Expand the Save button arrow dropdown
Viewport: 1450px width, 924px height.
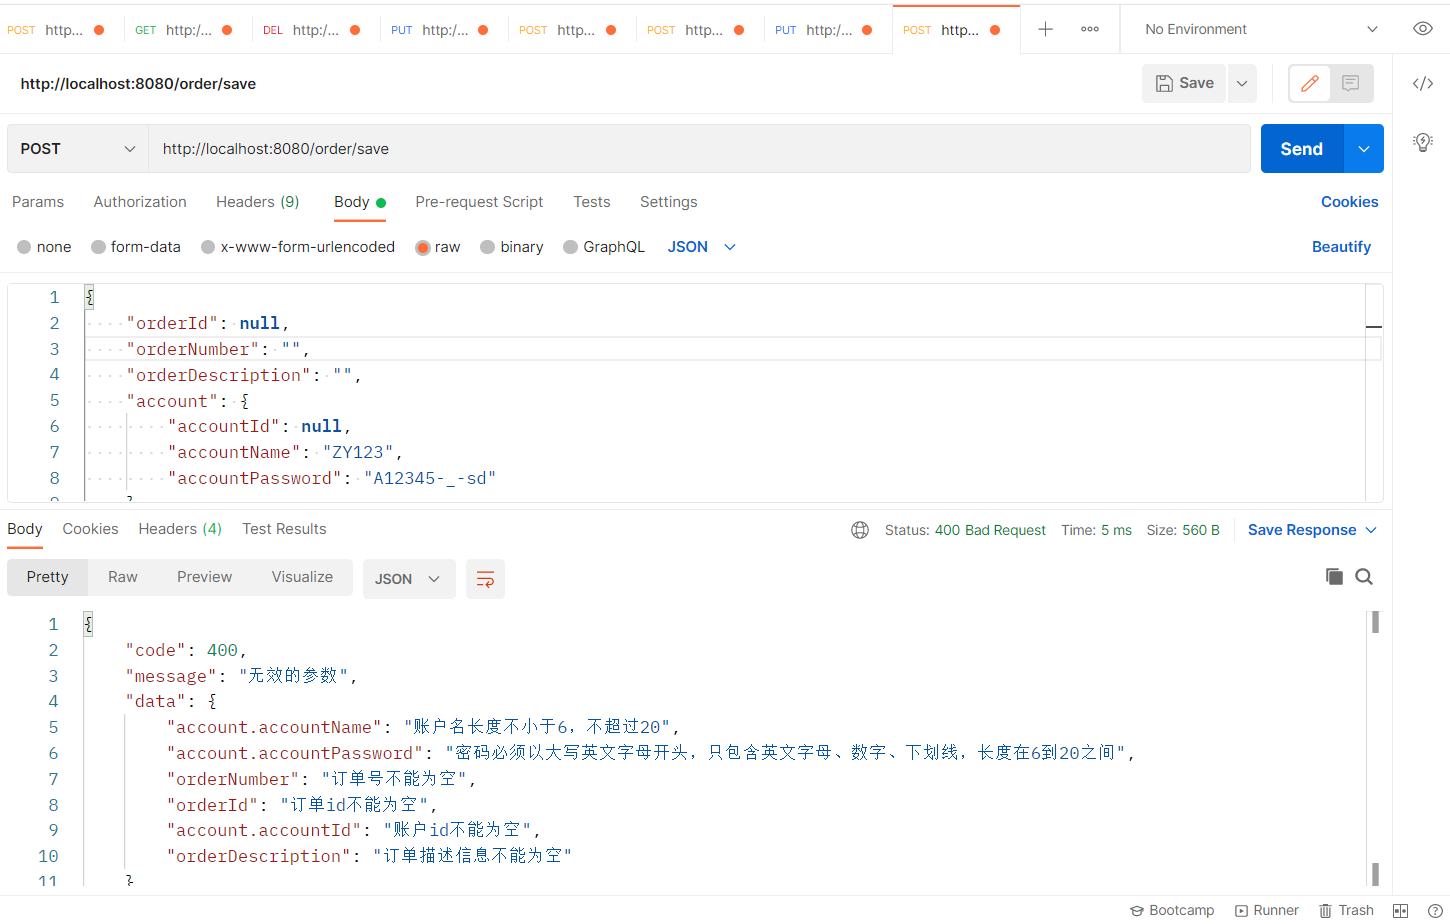1242,83
